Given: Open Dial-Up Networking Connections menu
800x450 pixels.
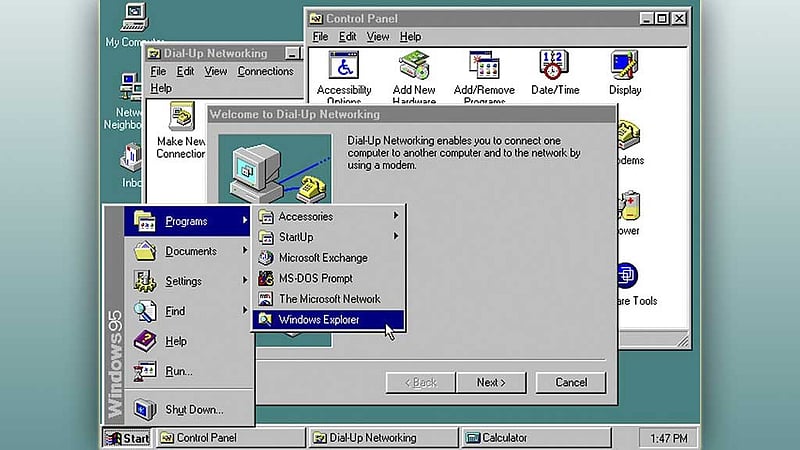Looking at the screenshot, I should [x=265, y=71].
